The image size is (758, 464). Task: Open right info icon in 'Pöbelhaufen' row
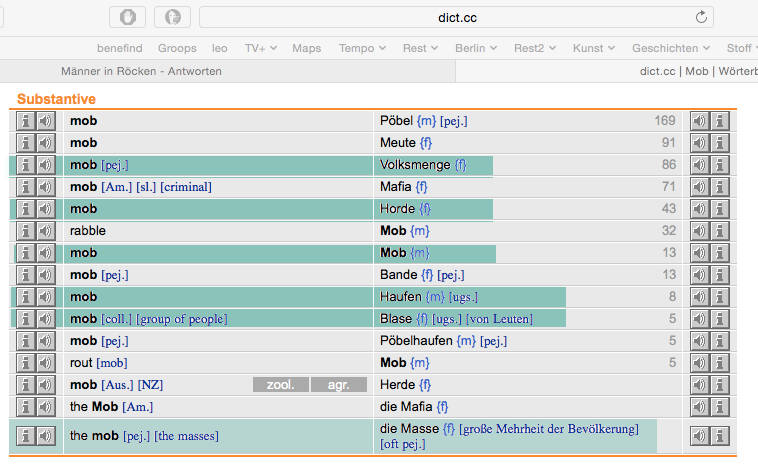tap(720, 341)
